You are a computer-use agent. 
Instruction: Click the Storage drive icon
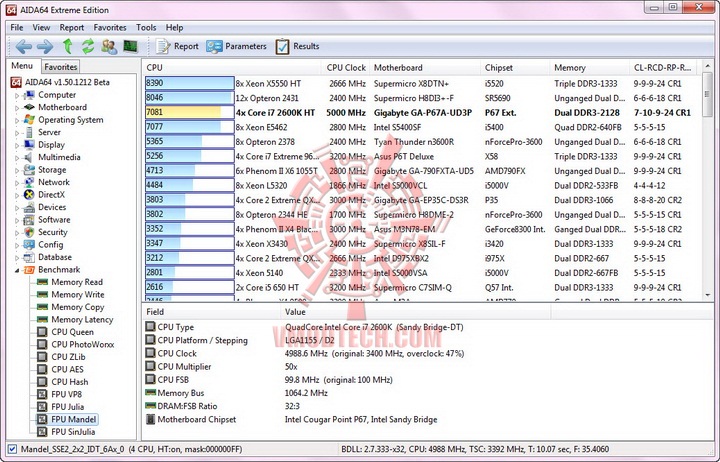(x=29, y=170)
